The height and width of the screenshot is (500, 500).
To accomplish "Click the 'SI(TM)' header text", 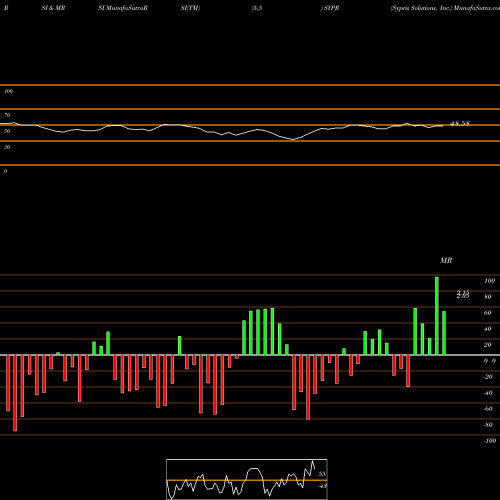I will pyautogui.click(x=190, y=8).
